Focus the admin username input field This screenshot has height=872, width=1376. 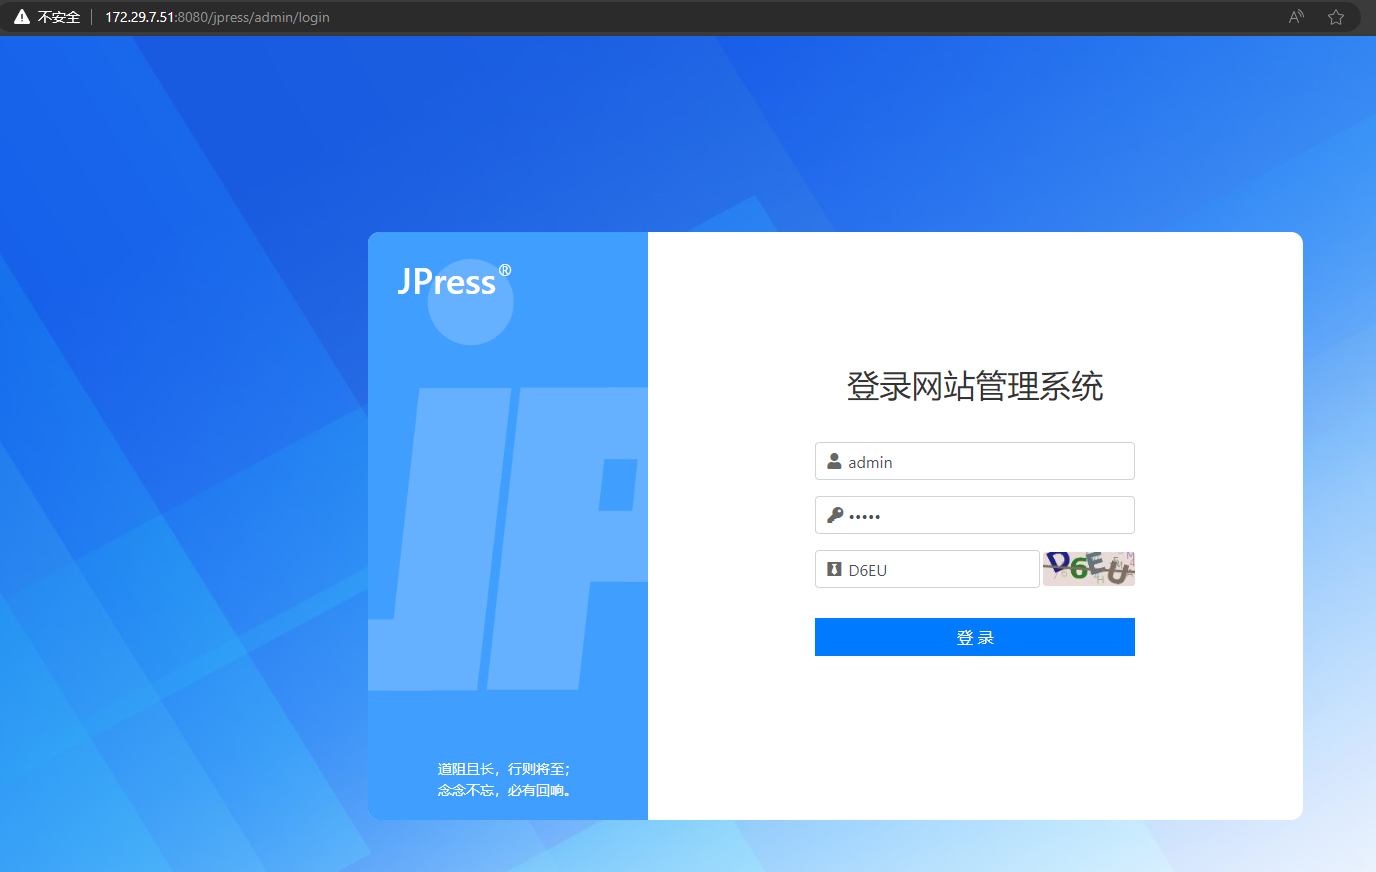975,461
